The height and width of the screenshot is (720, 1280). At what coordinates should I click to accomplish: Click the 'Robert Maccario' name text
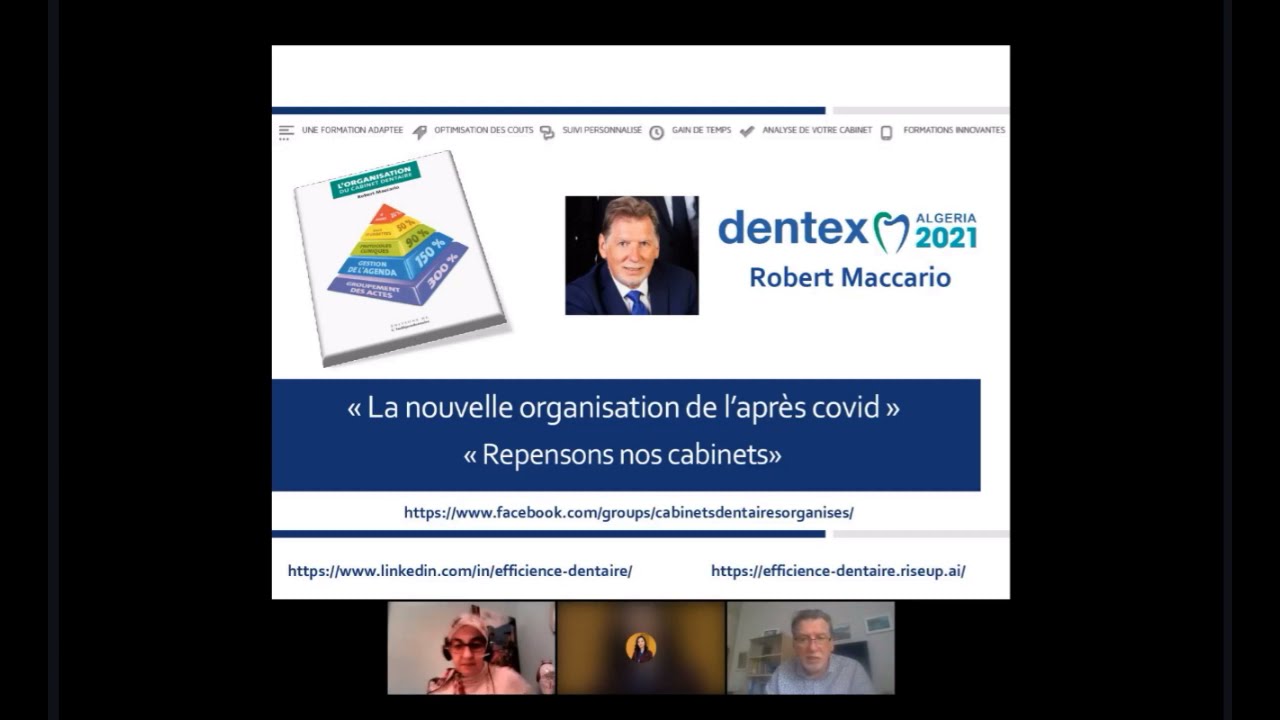pyautogui.click(x=850, y=277)
